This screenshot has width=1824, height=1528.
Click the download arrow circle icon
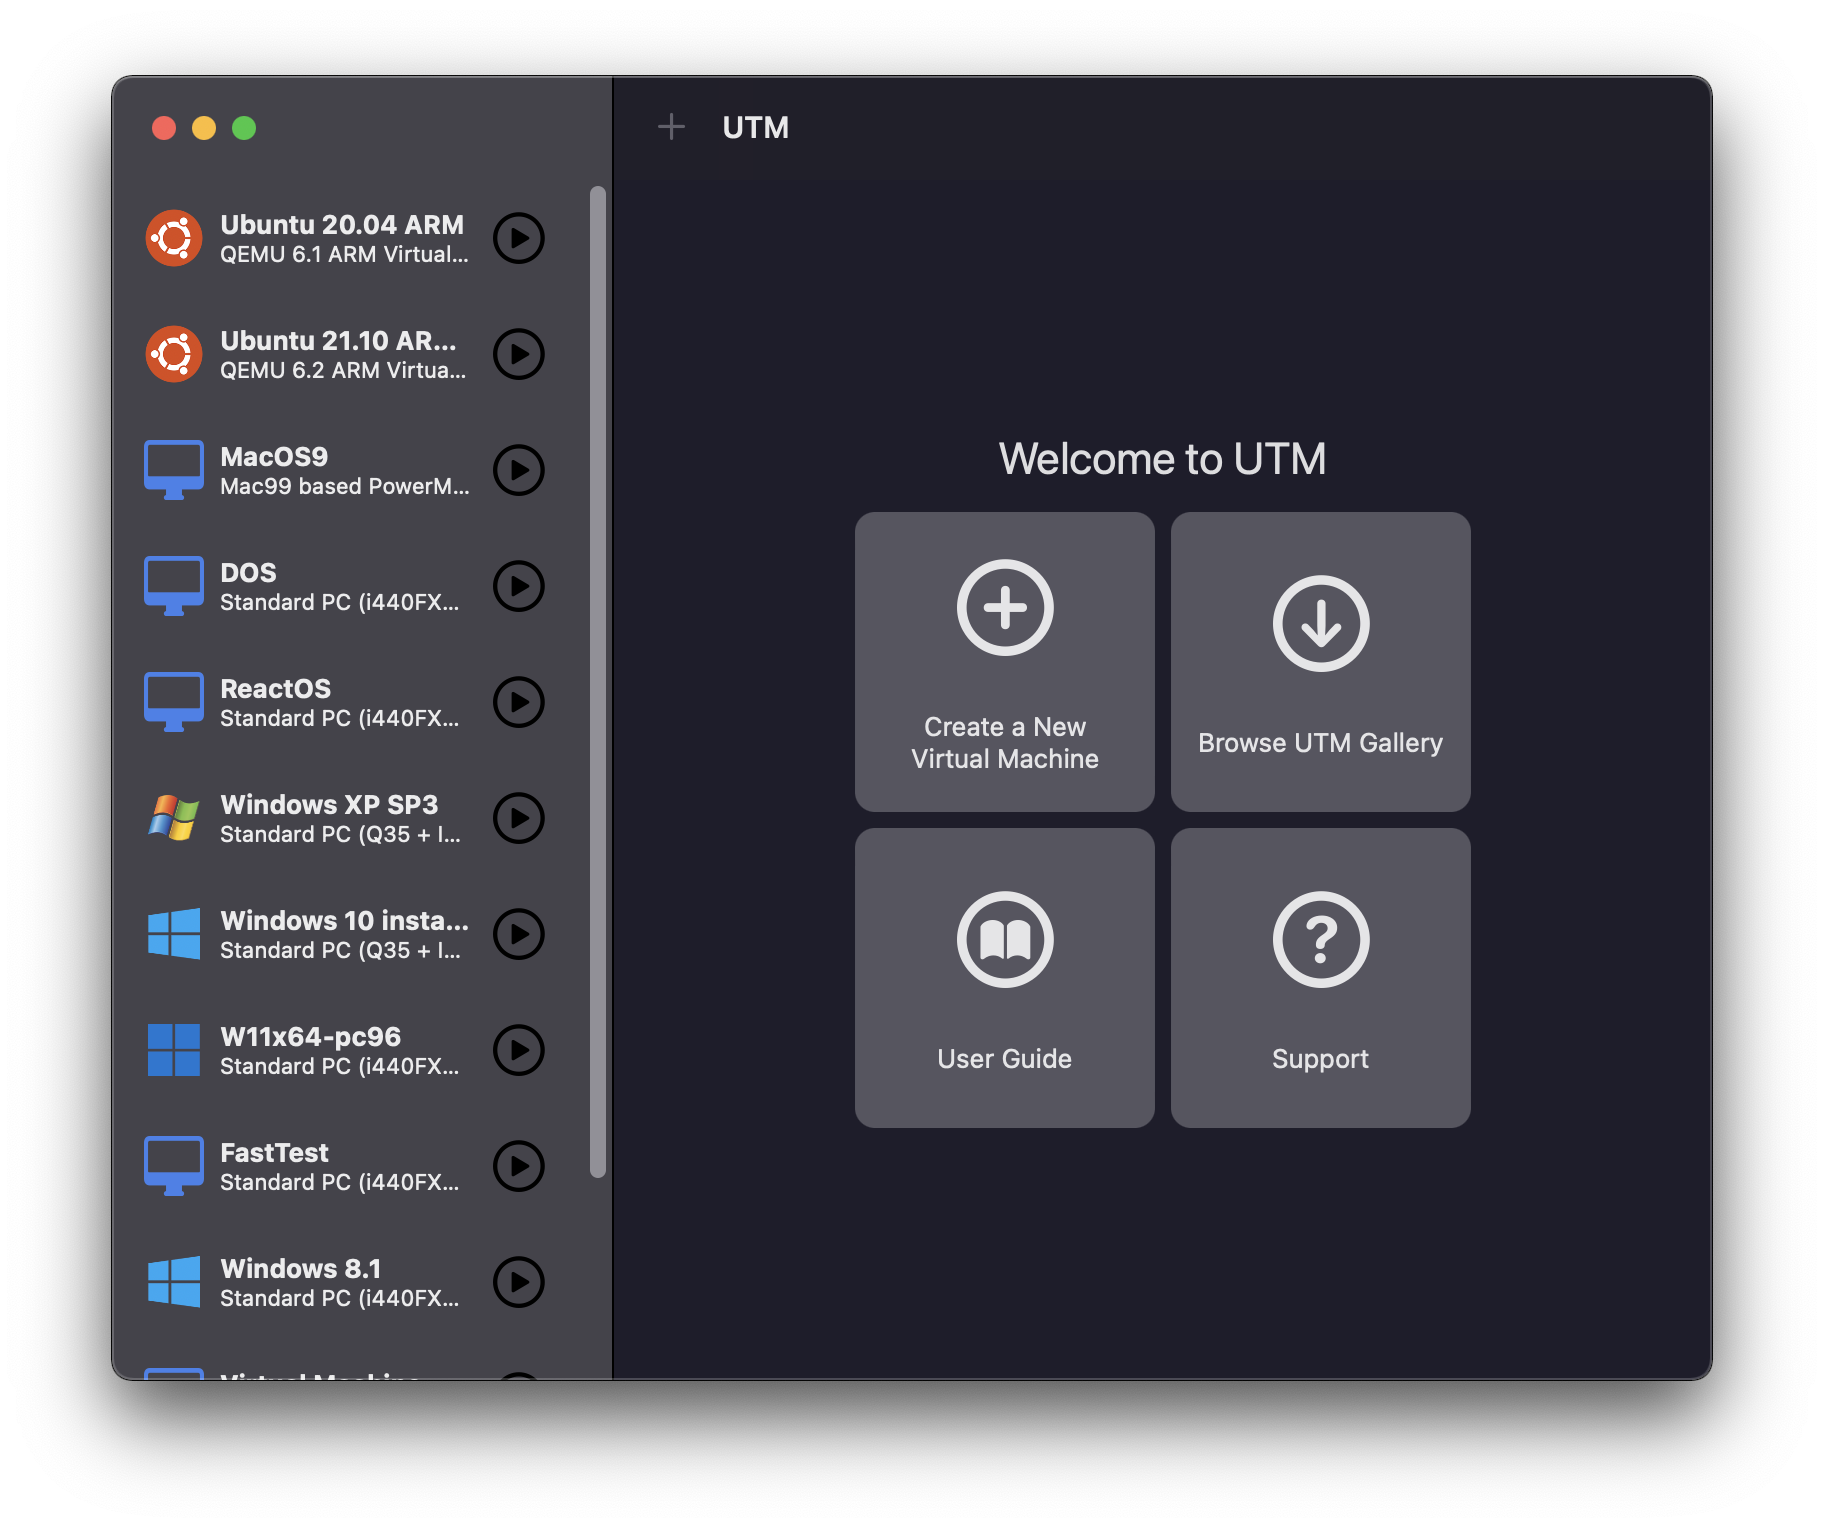click(x=1321, y=623)
